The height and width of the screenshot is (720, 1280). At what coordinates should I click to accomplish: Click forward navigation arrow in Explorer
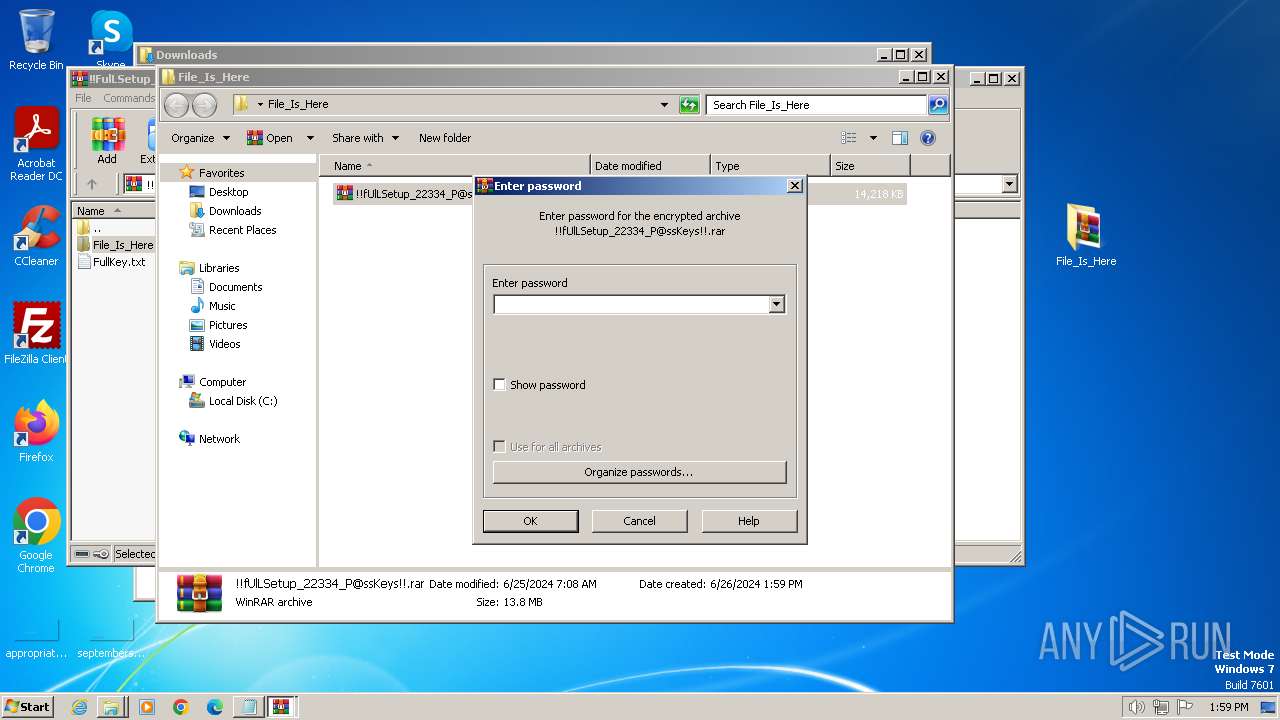(x=204, y=105)
